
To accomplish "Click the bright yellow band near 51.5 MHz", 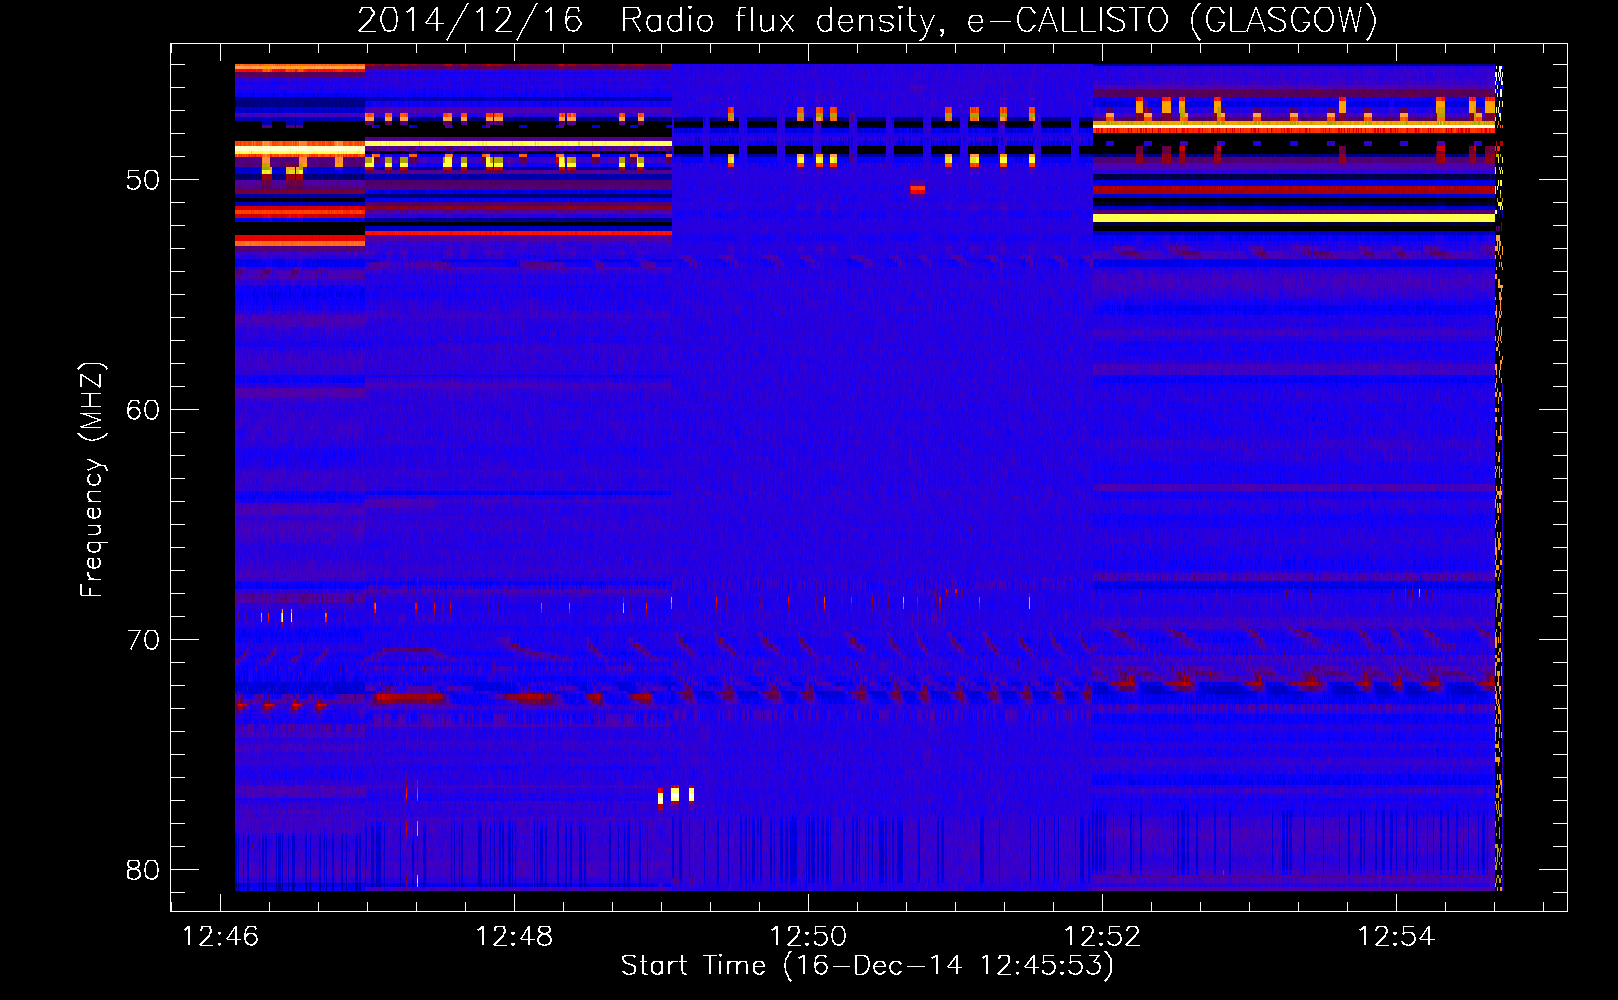I will (1293, 218).
